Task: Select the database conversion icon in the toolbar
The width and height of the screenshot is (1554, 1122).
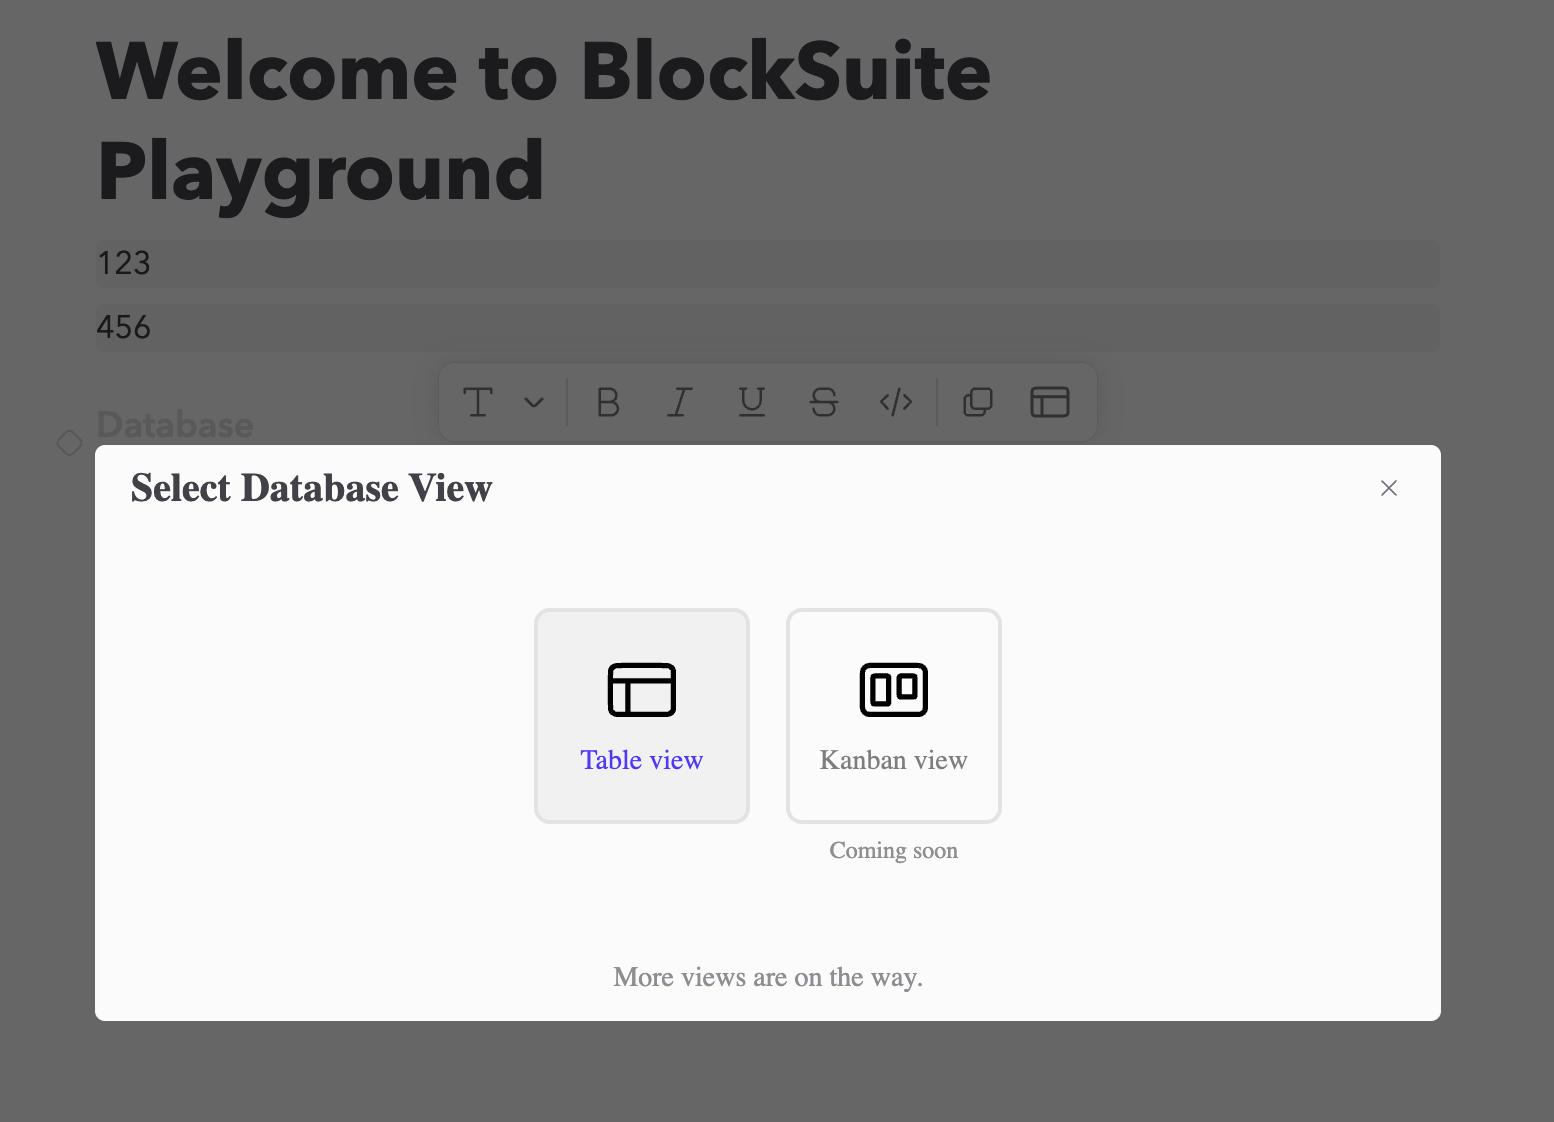Action: [x=1048, y=402]
